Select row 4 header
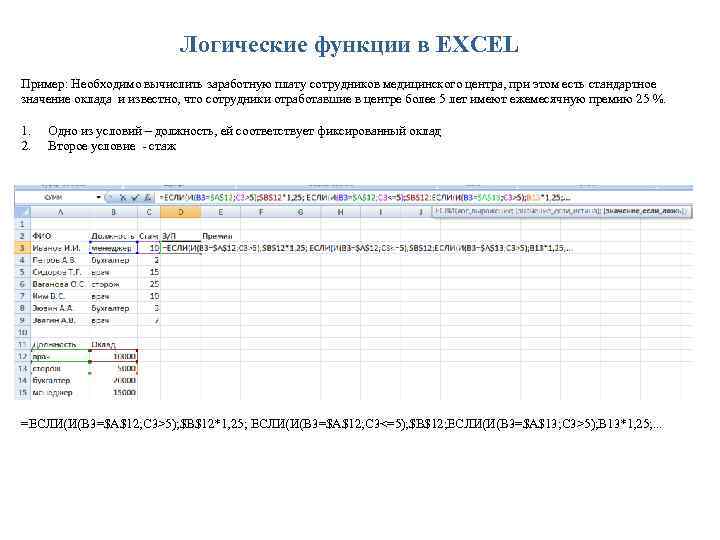 coord(22,260)
